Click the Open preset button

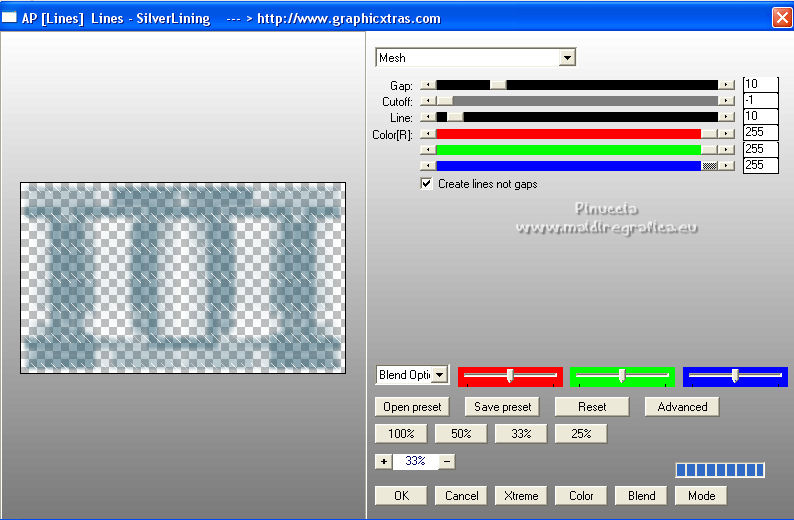pos(412,407)
